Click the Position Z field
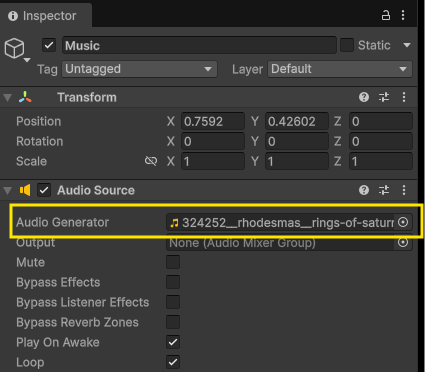Viewport: 425px width, 372px height. 381,121
